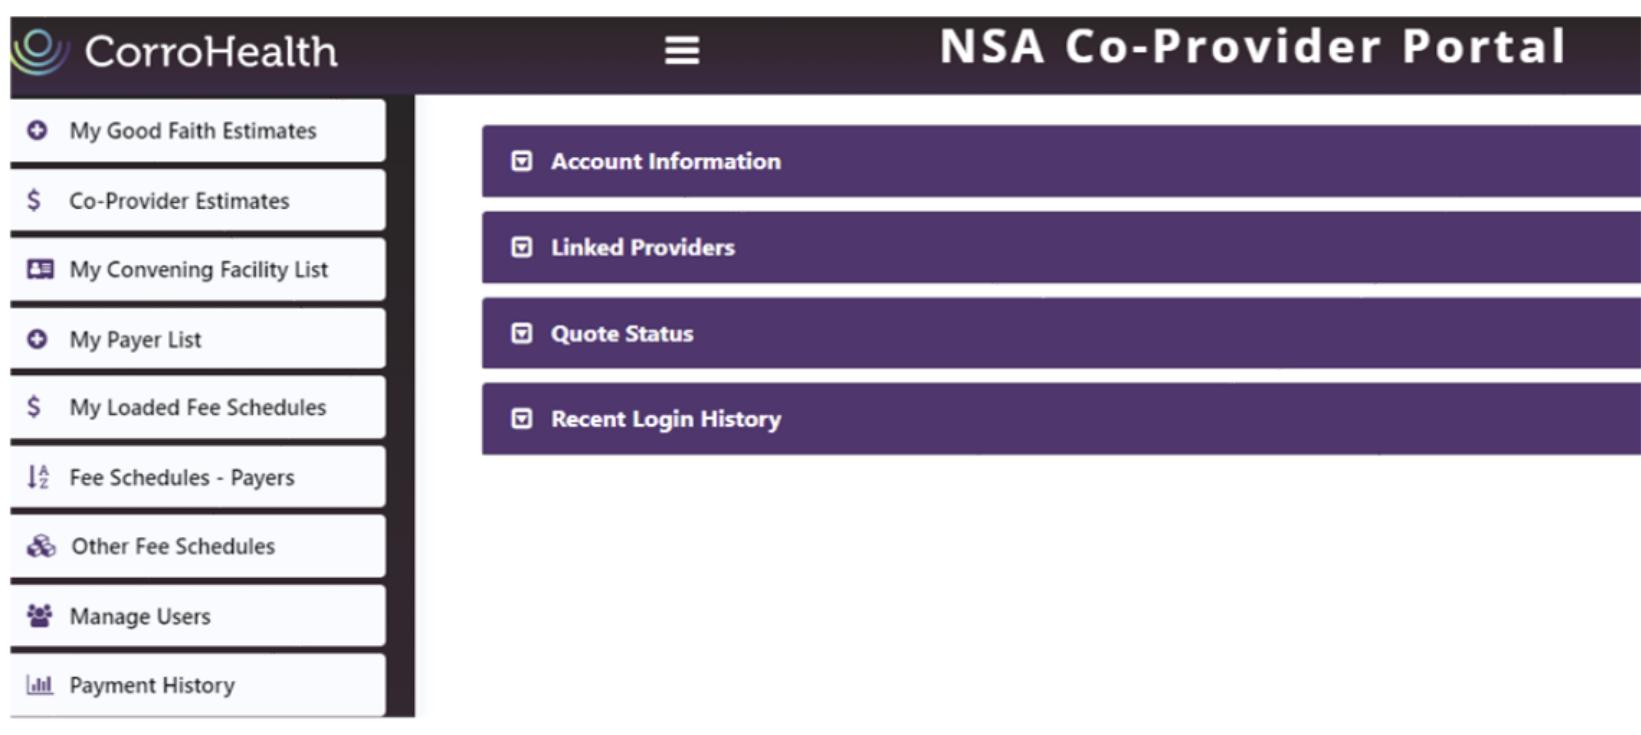The height and width of the screenshot is (735, 1641).
Task: Expand the Recent Login History caret
Action: coord(522,419)
